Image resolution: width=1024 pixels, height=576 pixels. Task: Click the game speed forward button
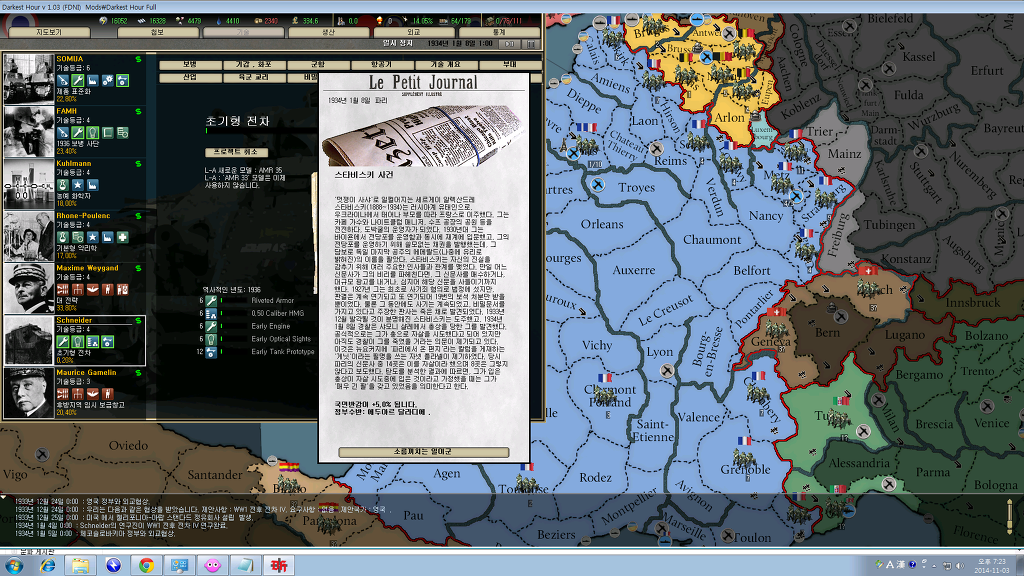click(509, 44)
